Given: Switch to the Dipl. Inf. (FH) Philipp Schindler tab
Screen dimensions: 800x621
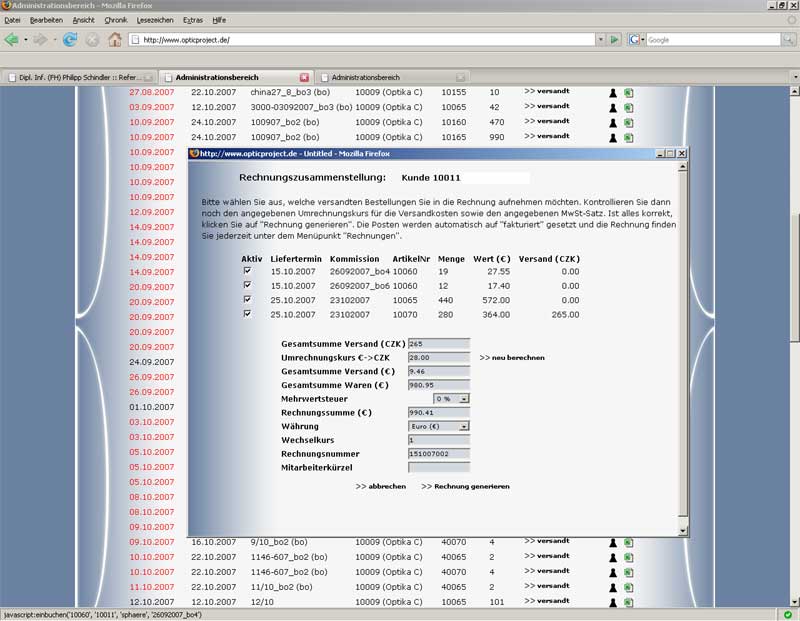Looking at the screenshot, I should point(78,77).
